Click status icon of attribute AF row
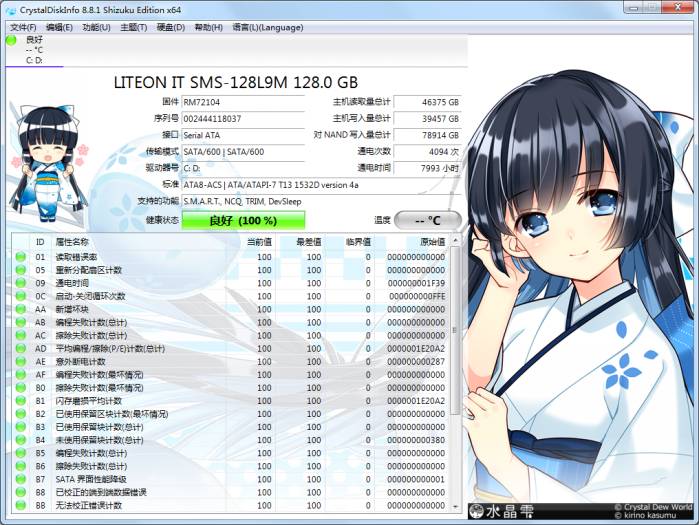This screenshot has width=699, height=525. point(21,374)
